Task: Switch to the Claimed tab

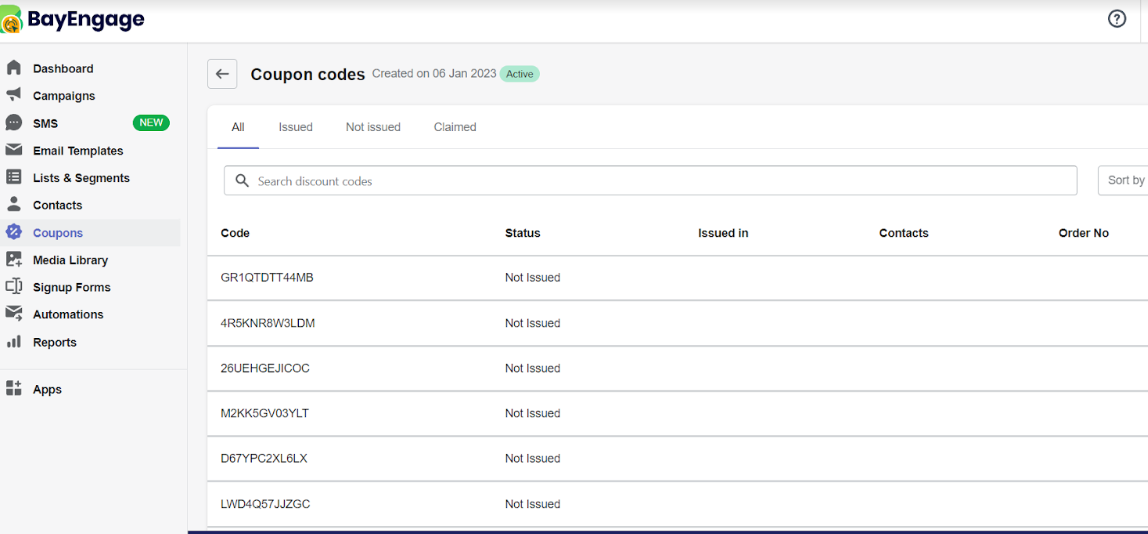Action: pos(455,127)
